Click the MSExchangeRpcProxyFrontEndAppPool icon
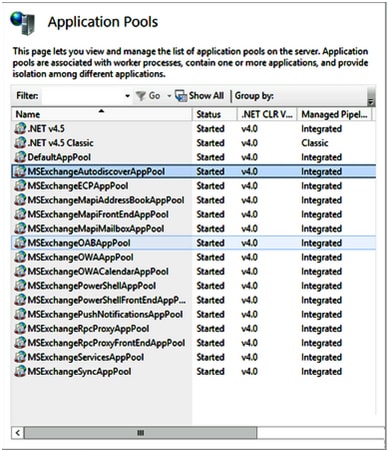The width and height of the screenshot is (390, 450). [20, 343]
